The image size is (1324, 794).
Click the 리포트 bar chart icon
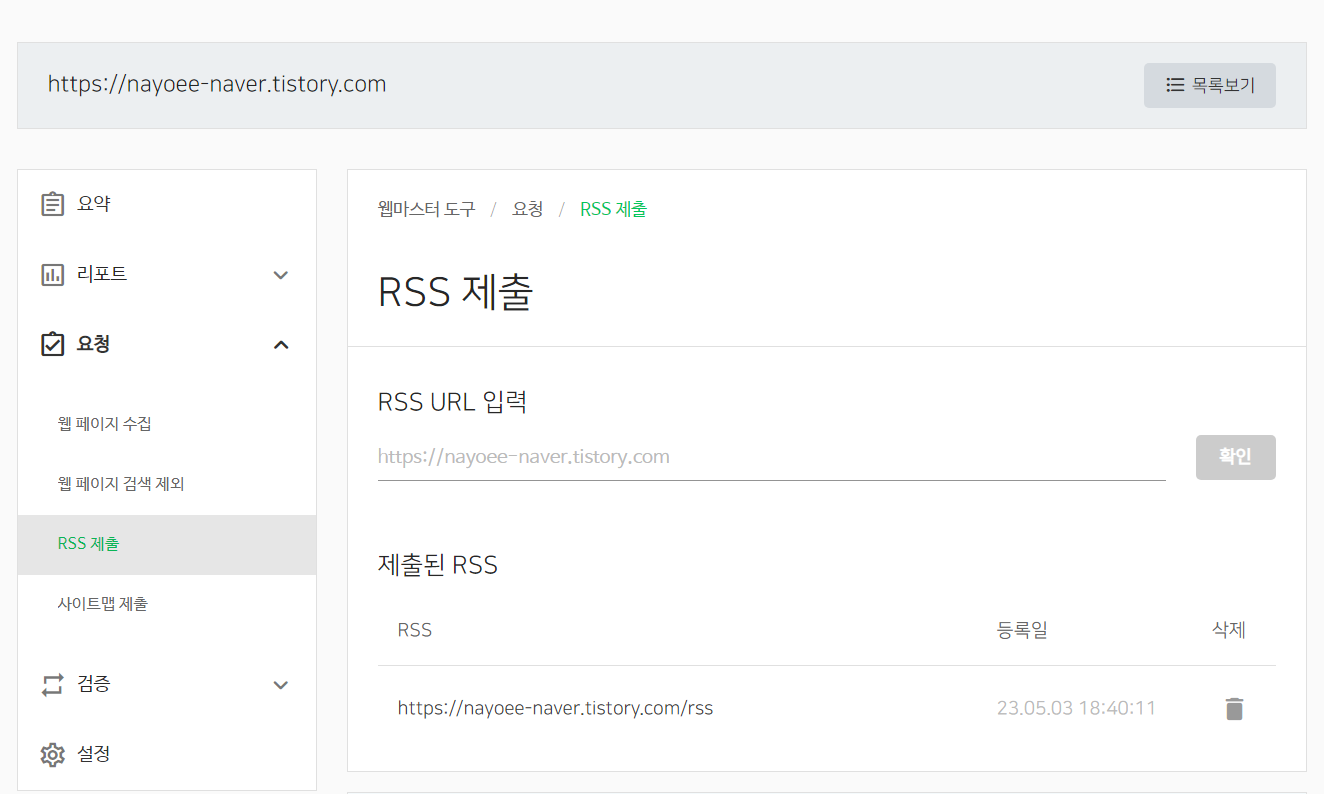[x=52, y=274]
